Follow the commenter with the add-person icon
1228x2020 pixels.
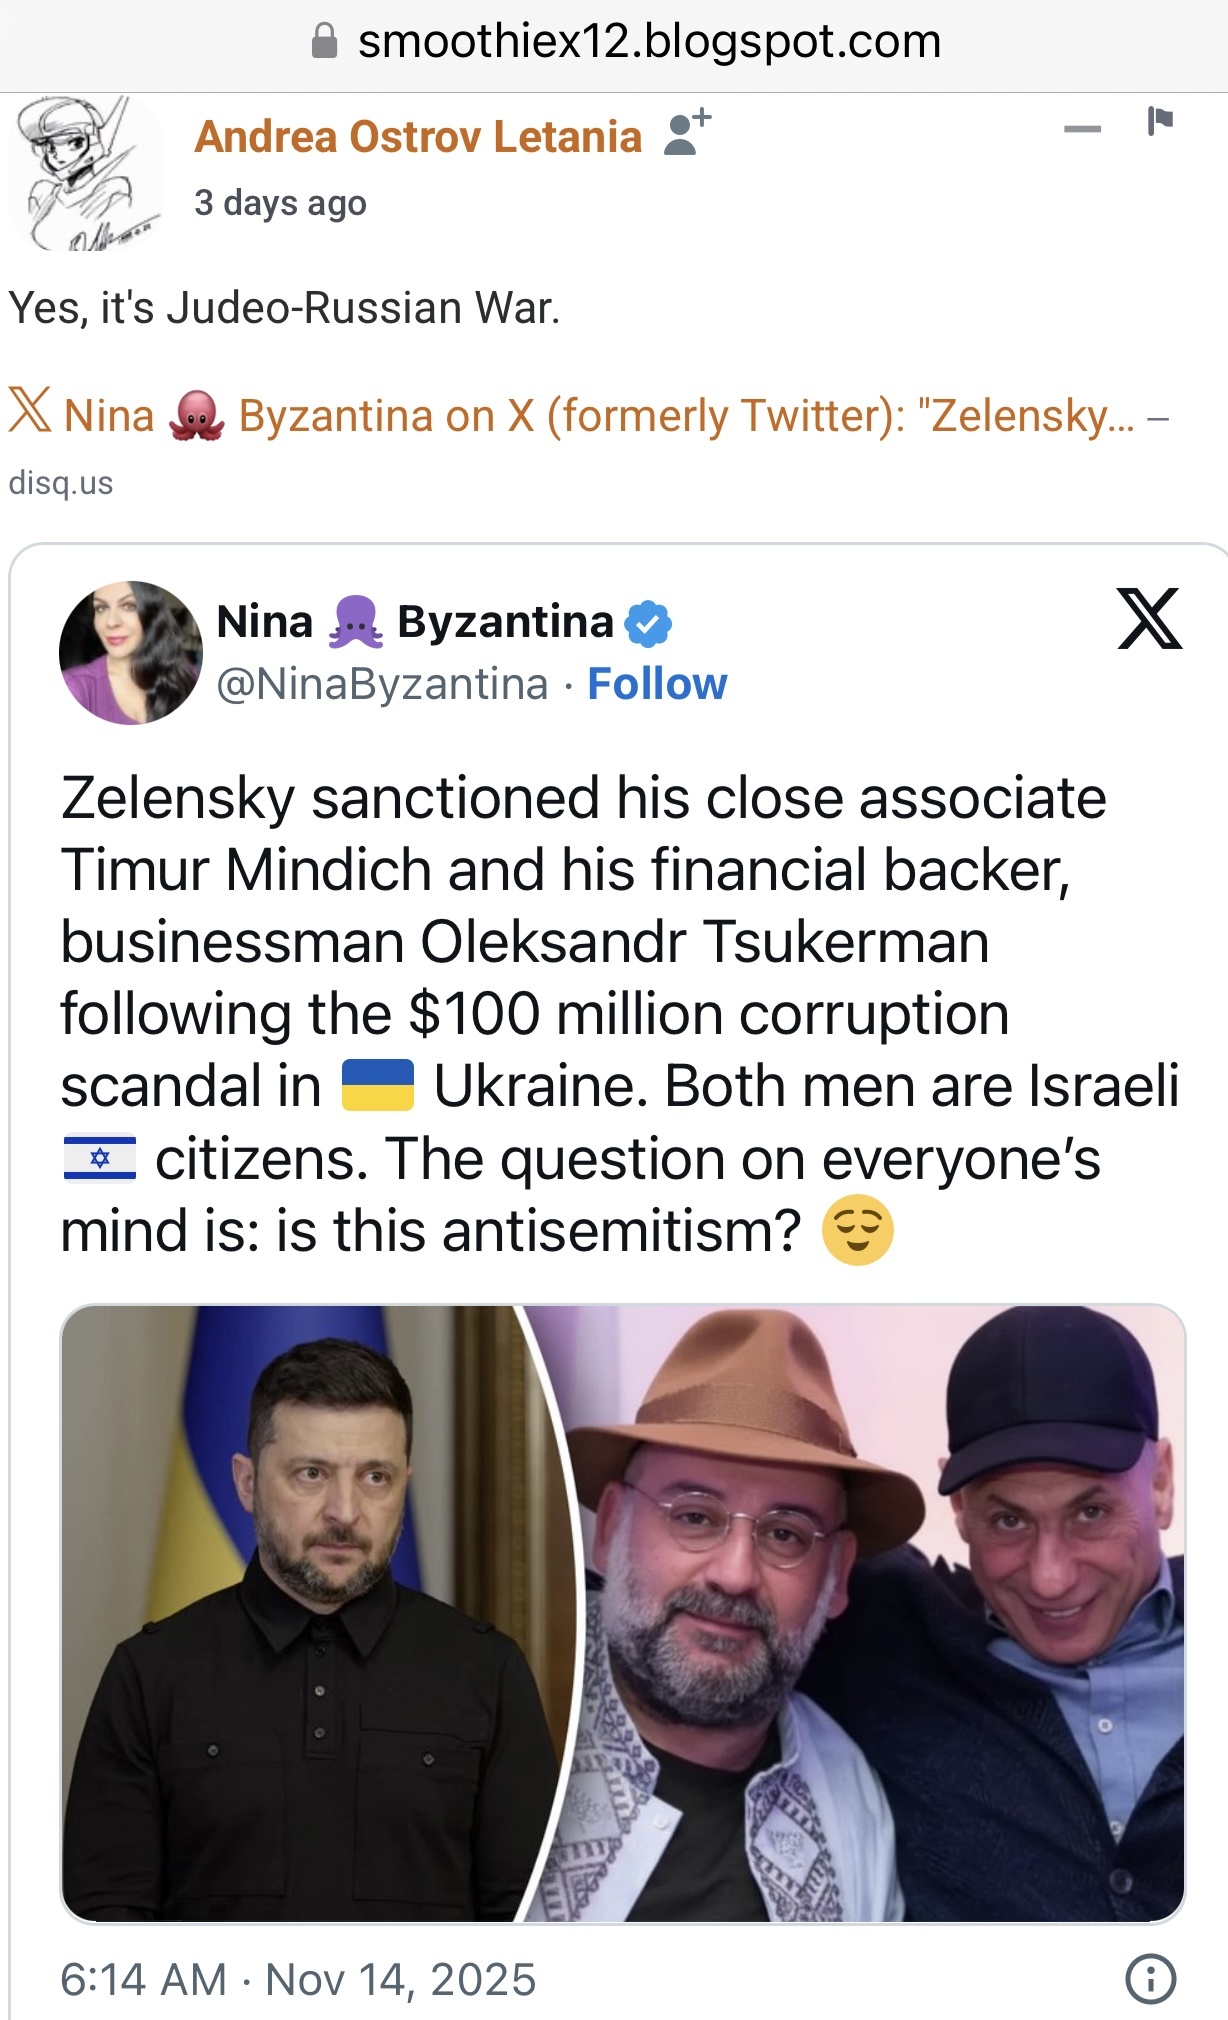(687, 132)
